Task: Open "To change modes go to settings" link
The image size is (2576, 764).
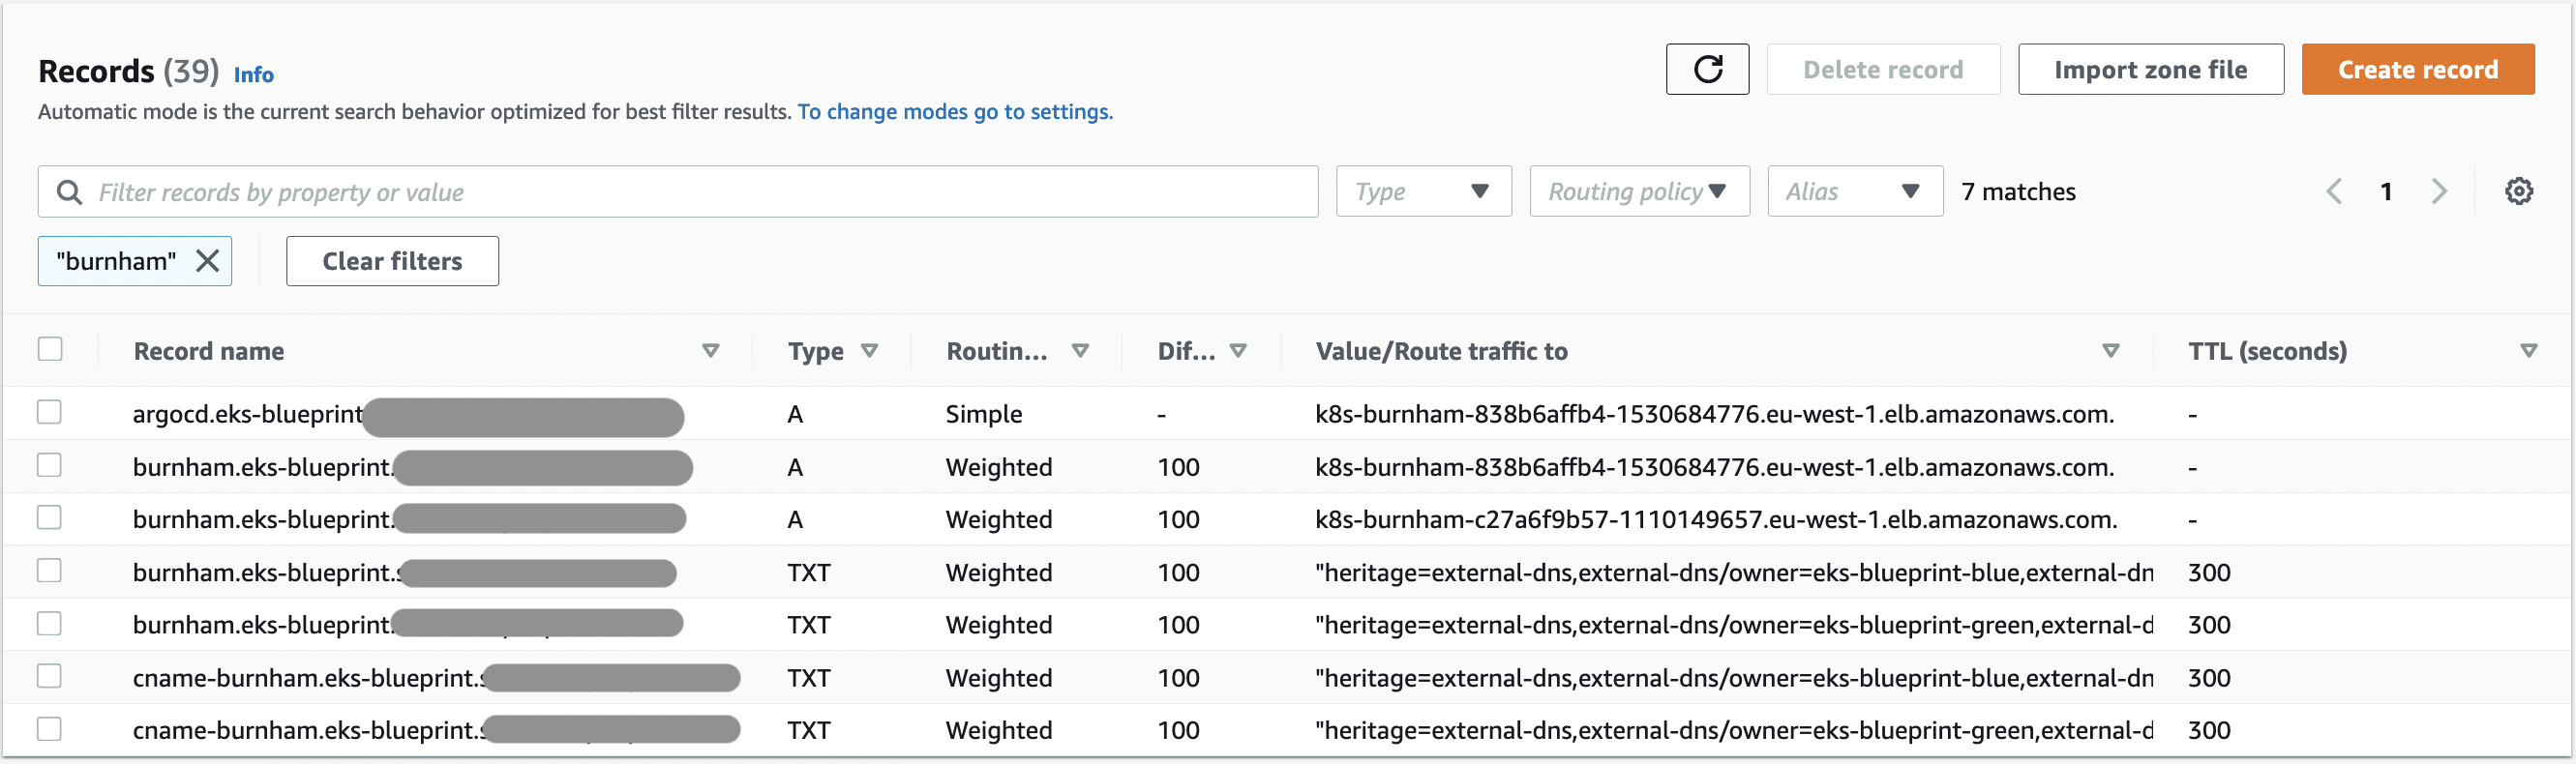Action: tap(954, 111)
